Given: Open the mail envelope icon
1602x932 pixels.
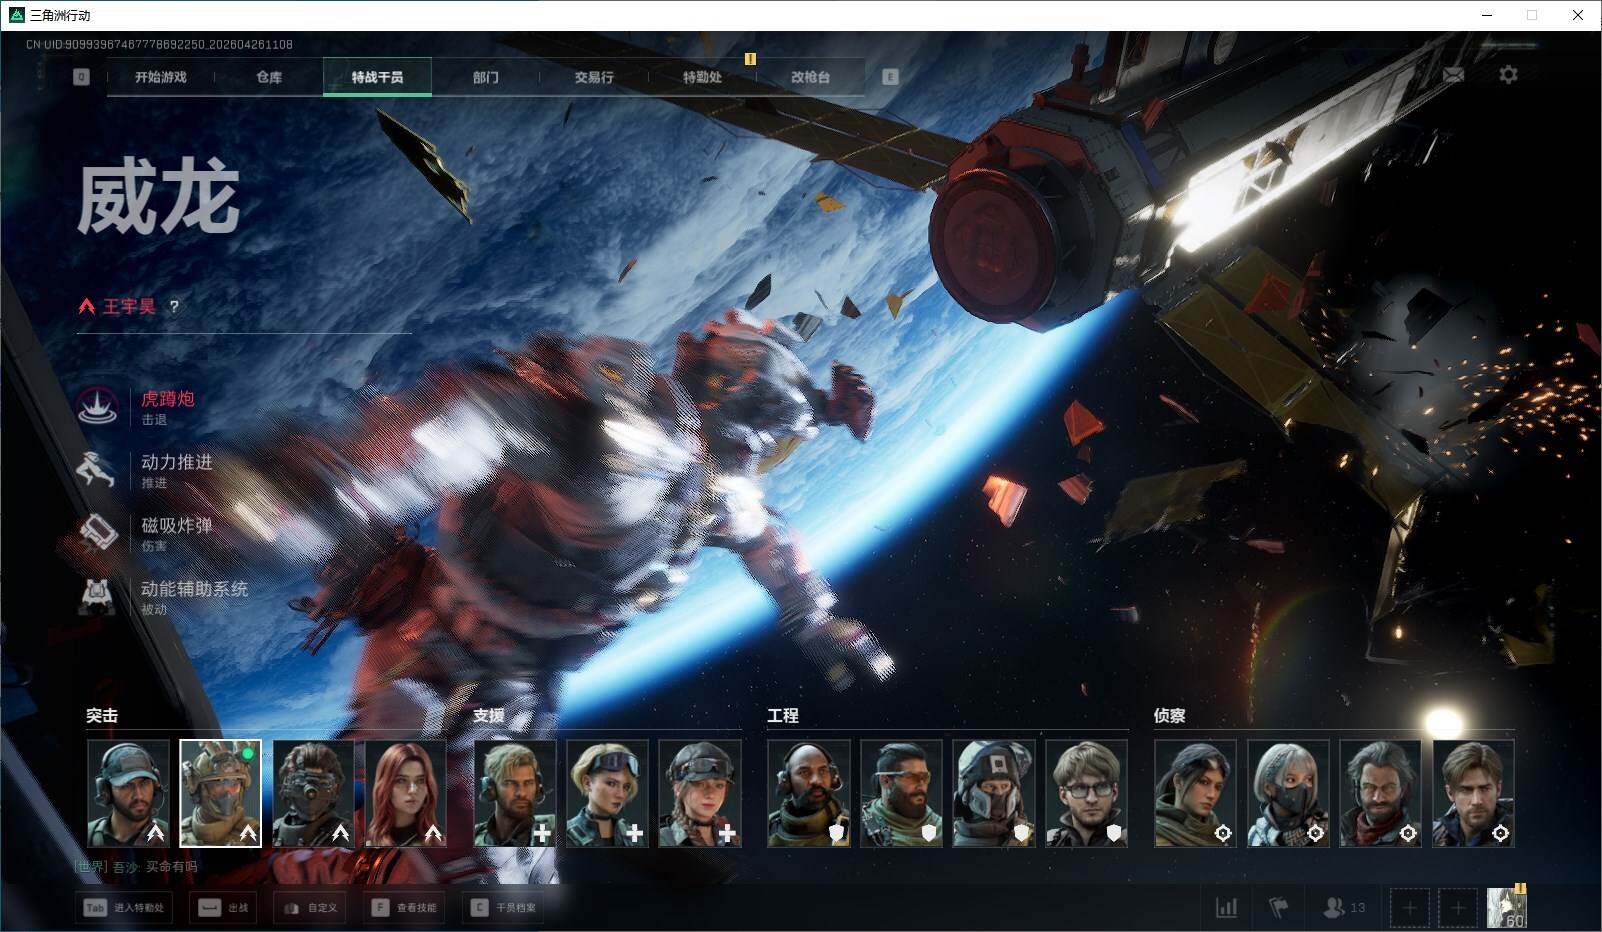Looking at the screenshot, I should click(1453, 75).
